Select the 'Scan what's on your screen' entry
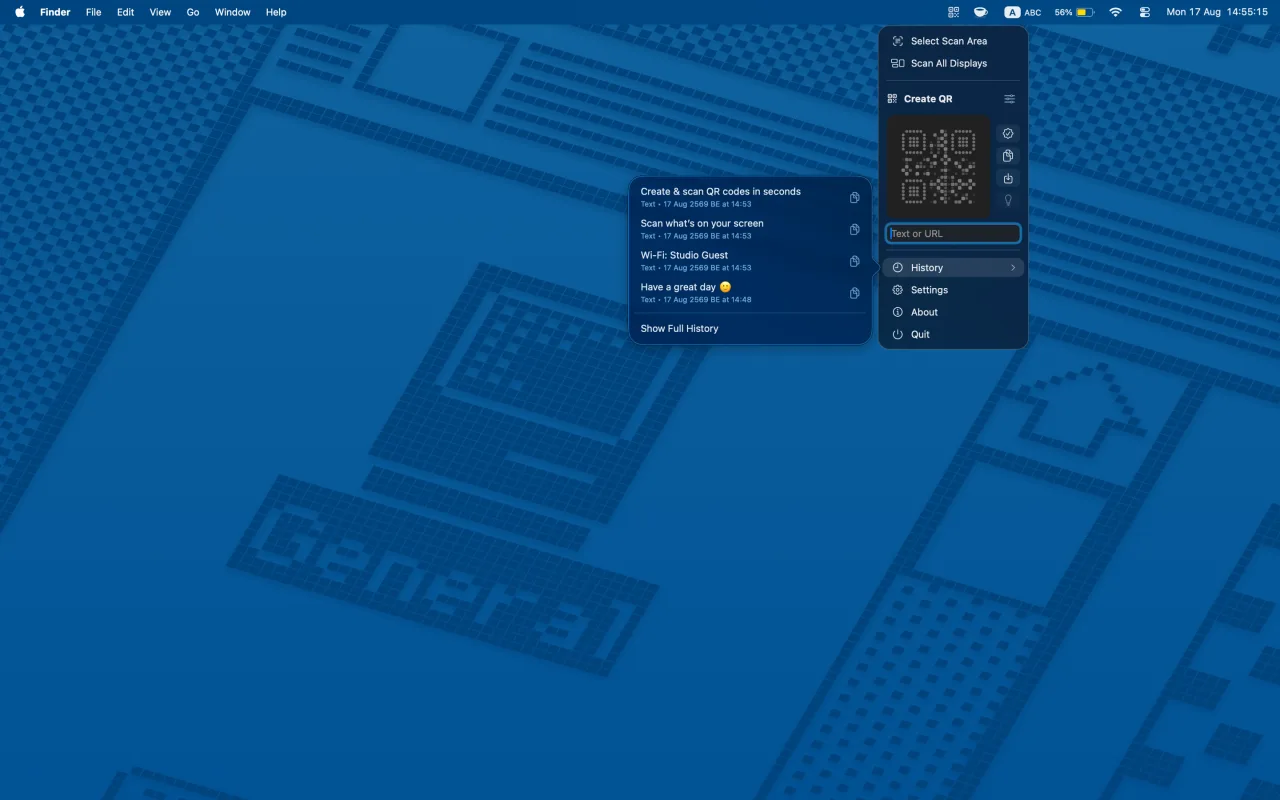This screenshot has width=1280, height=800. click(750, 229)
